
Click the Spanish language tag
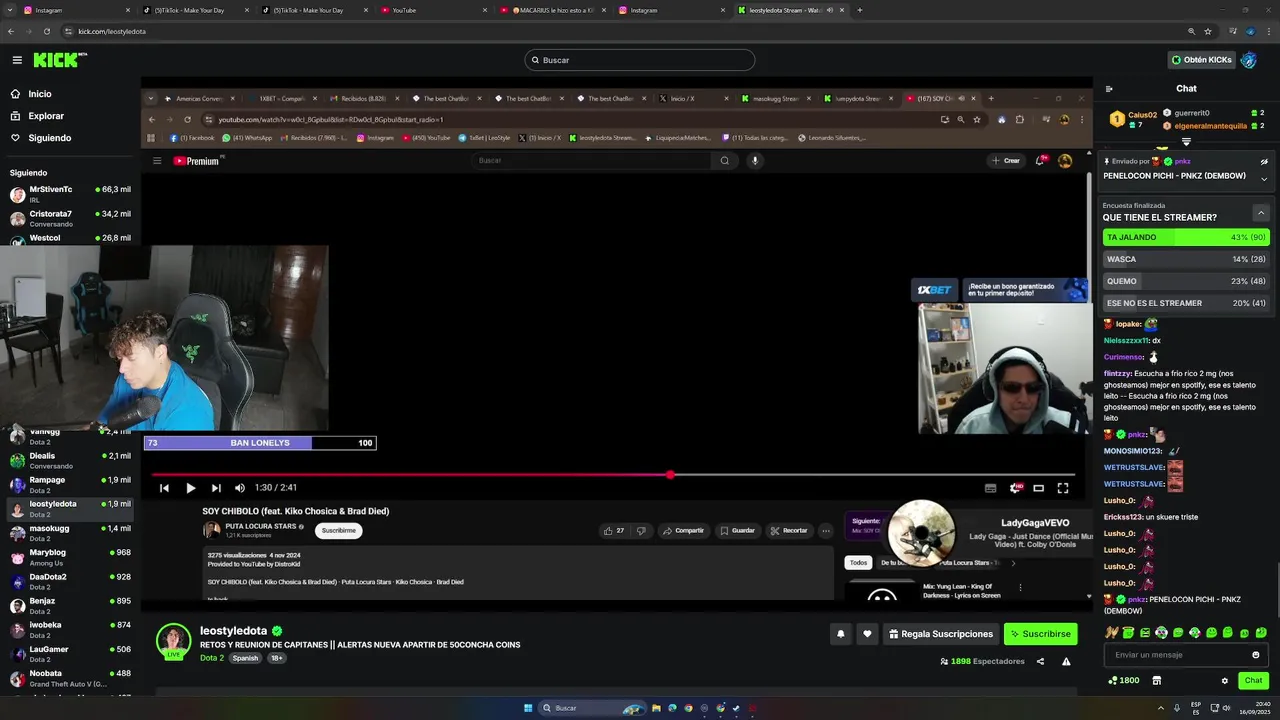click(246, 658)
